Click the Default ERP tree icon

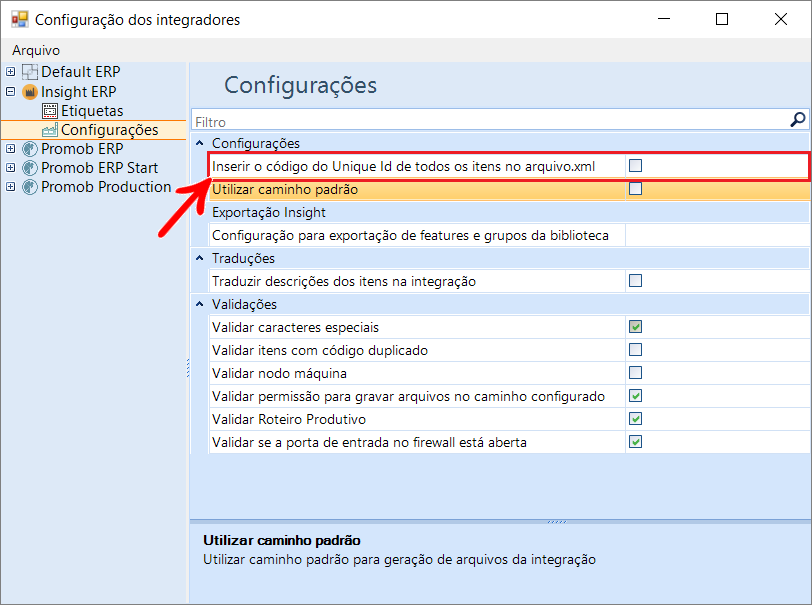pyautogui.click(x=30, y=72)
